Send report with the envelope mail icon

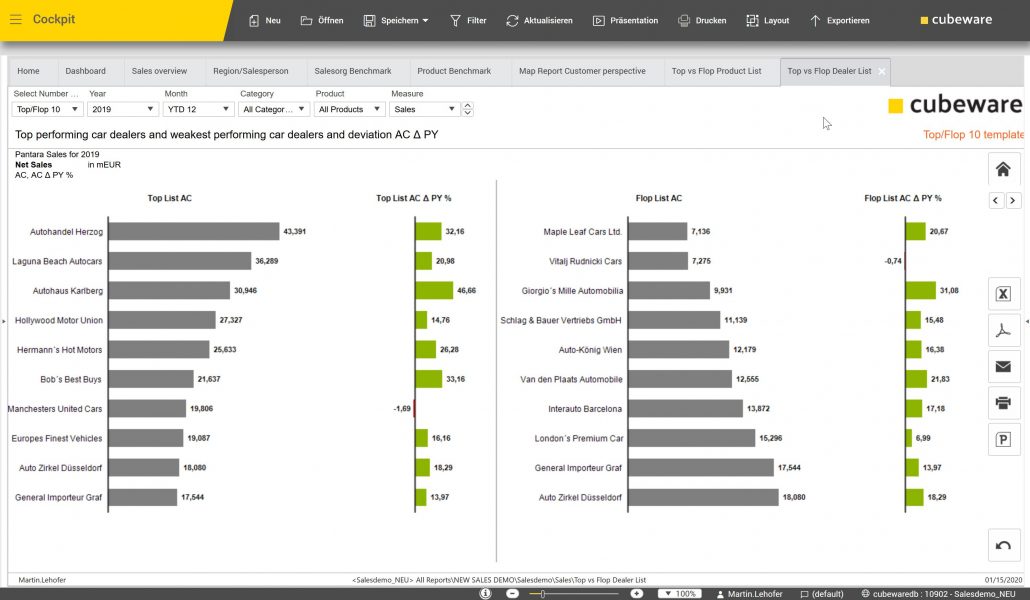tap(1003, 367)
